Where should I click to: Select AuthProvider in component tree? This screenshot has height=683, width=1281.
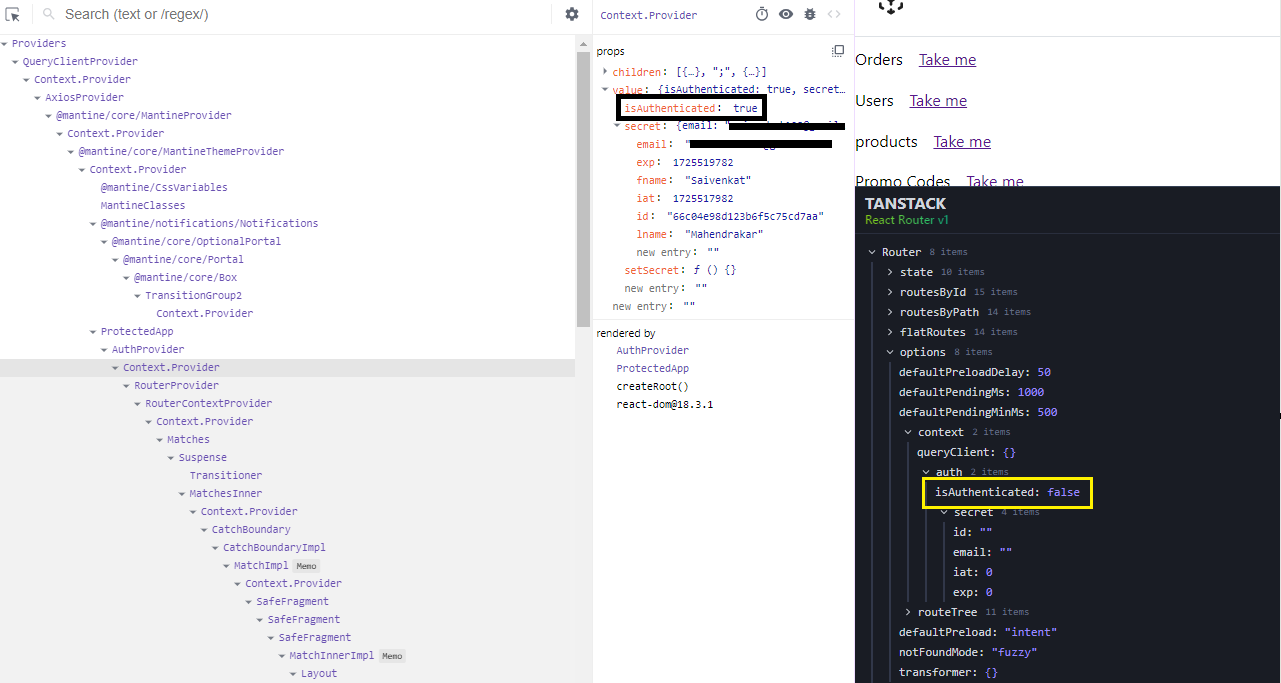click(148, 350)
